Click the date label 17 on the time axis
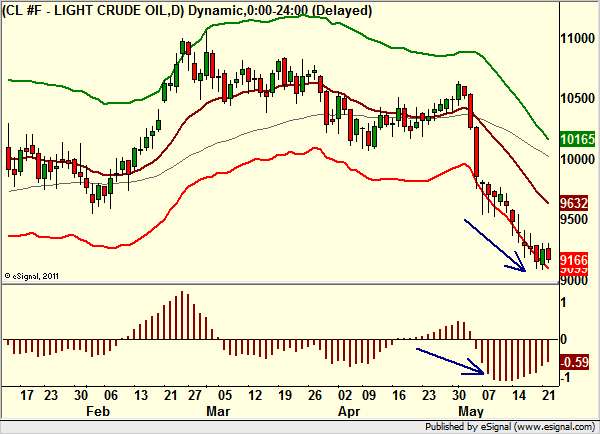Image resolution: width=600 pixels, height=434 pixels. click(x=27, y=395)
